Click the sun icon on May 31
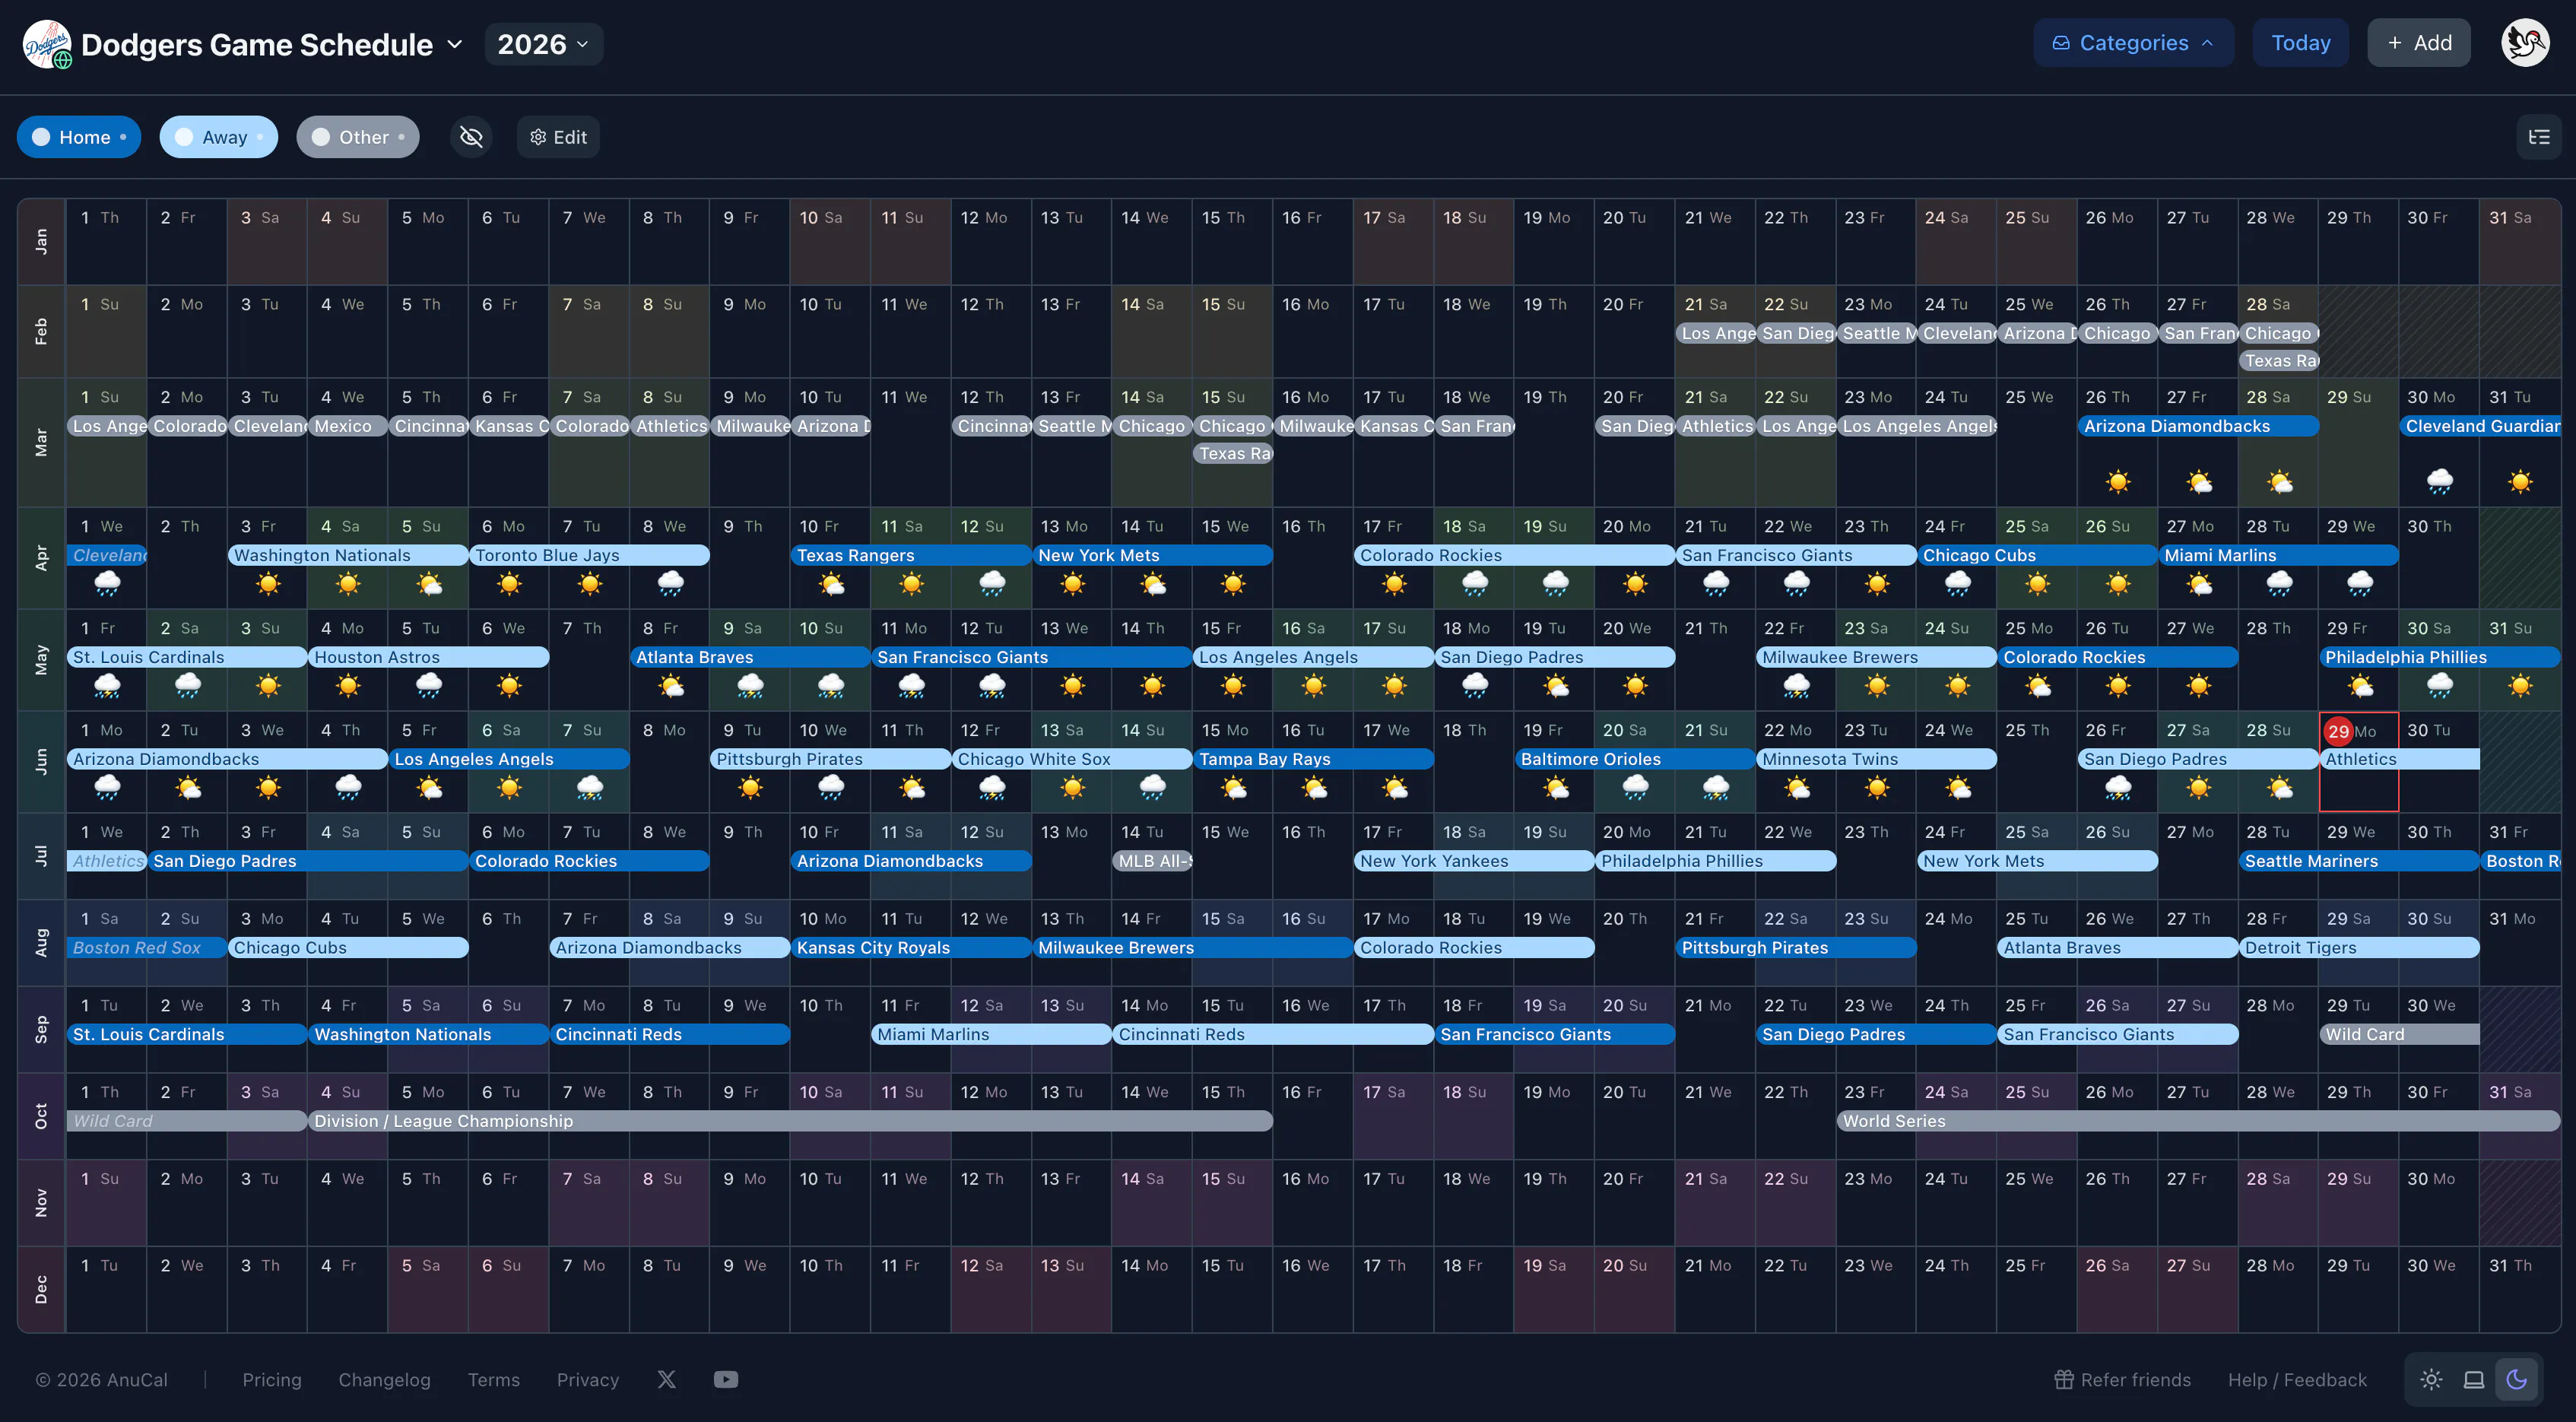Viewport: 2576px width, 1422px height. pos(2520,685)
